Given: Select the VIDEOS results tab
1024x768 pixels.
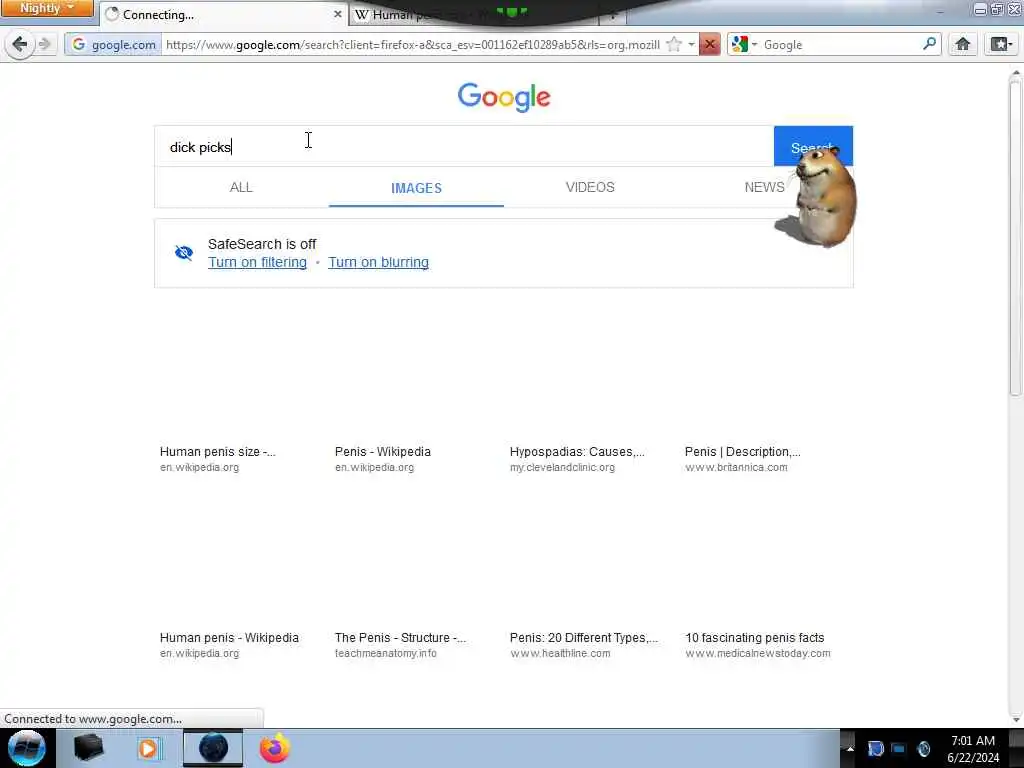Looking at the screenshot, I should coord(590,187).
